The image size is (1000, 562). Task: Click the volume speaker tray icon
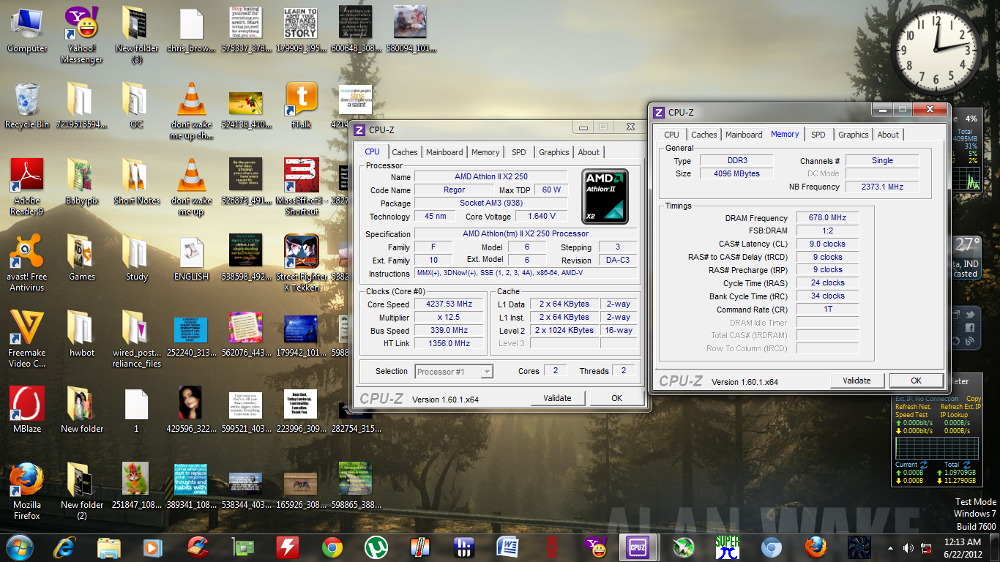[908, 548]
